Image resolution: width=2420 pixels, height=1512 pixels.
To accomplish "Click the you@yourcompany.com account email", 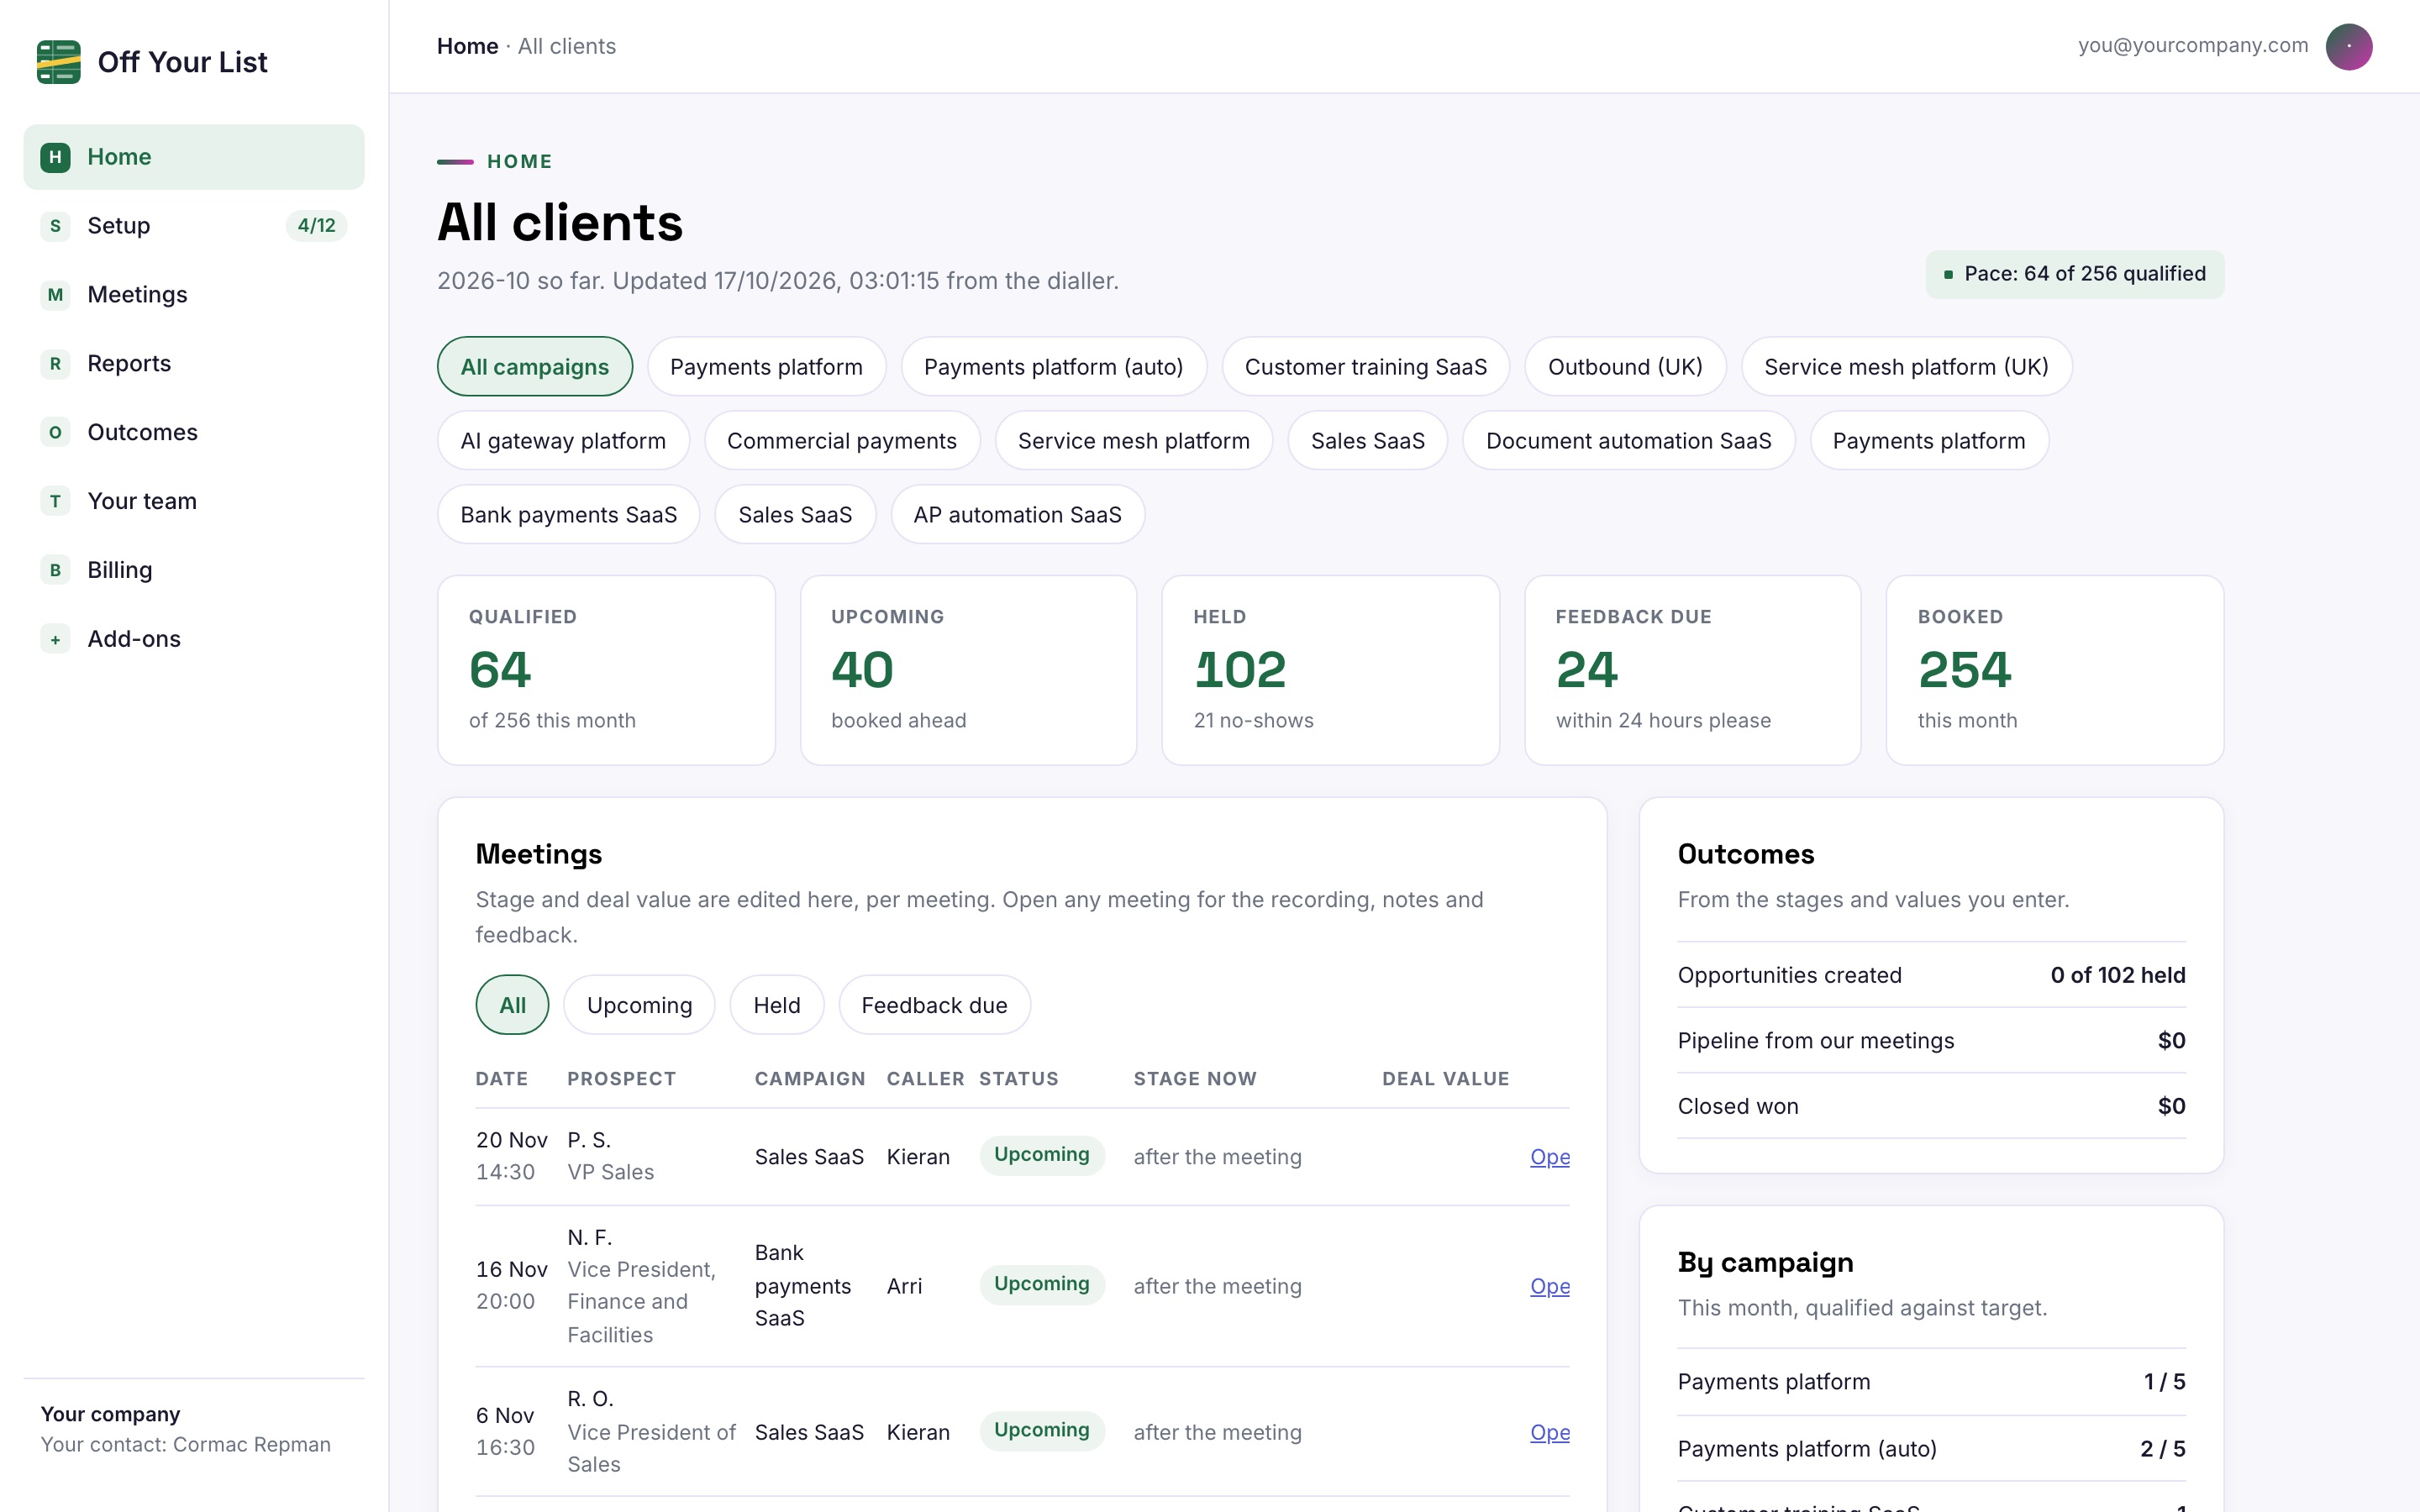I will click(x=2193, y=45).
